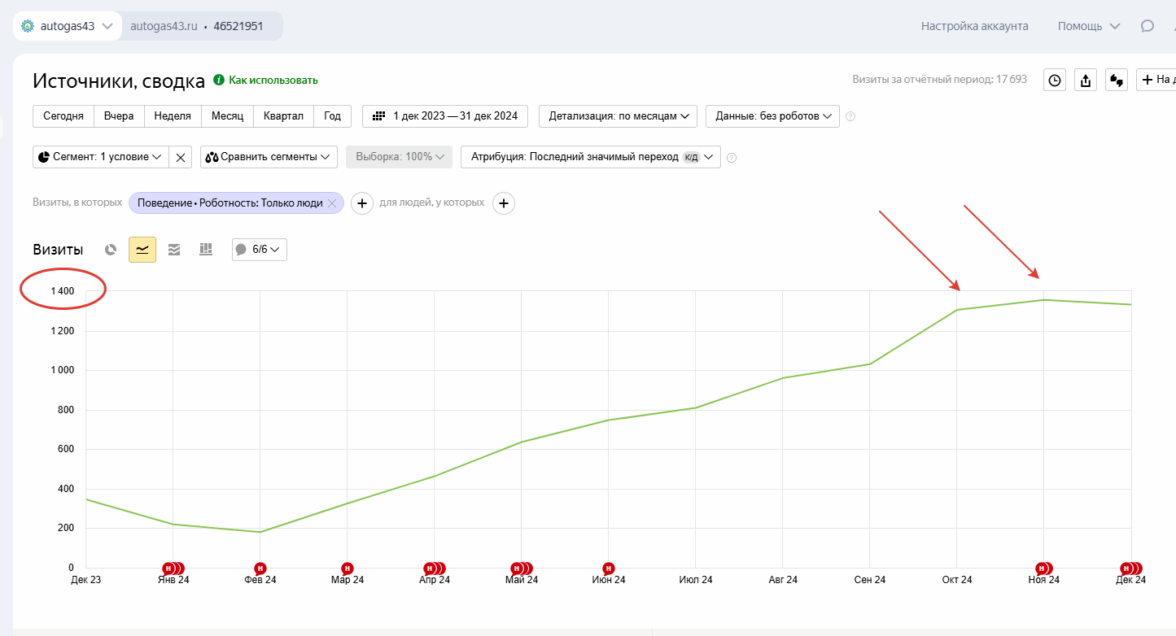Open the date range picker field
The image size is (1176, 636).
pos(445,116)
